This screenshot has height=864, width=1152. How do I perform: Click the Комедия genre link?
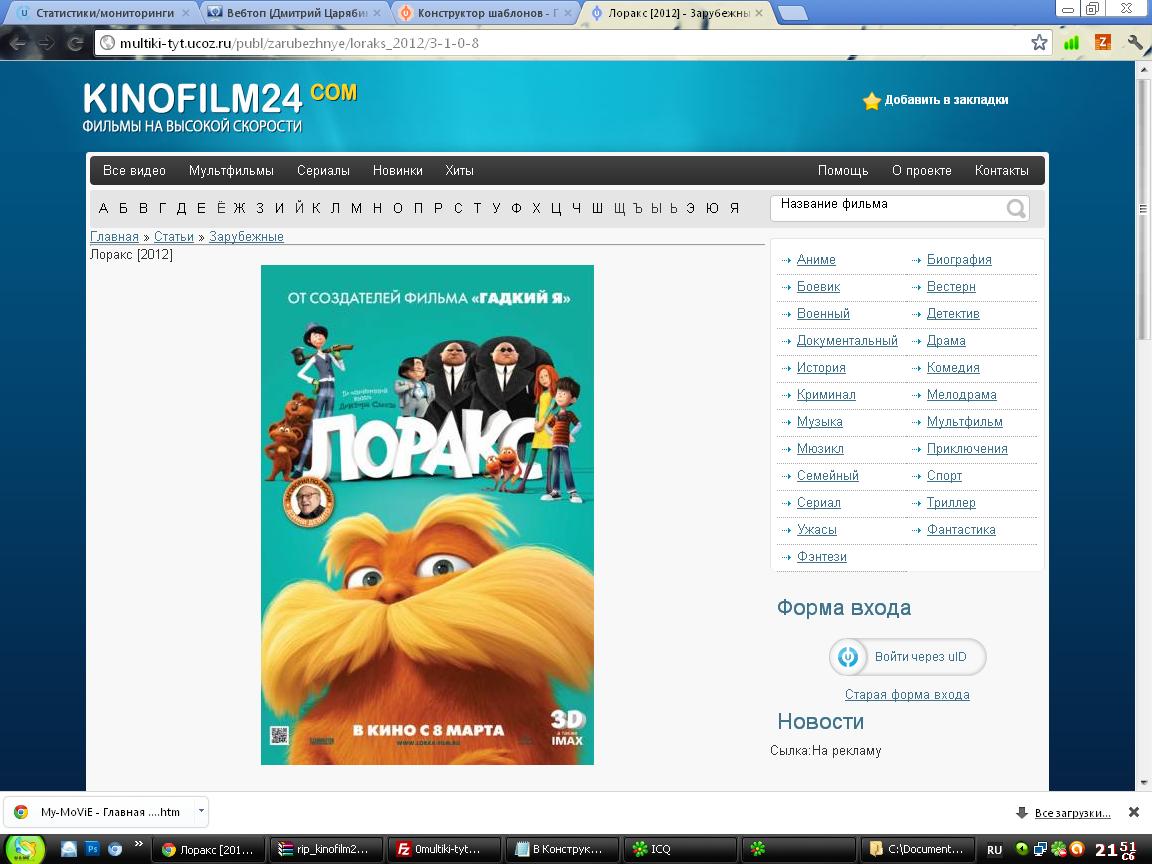pos(953,368)
